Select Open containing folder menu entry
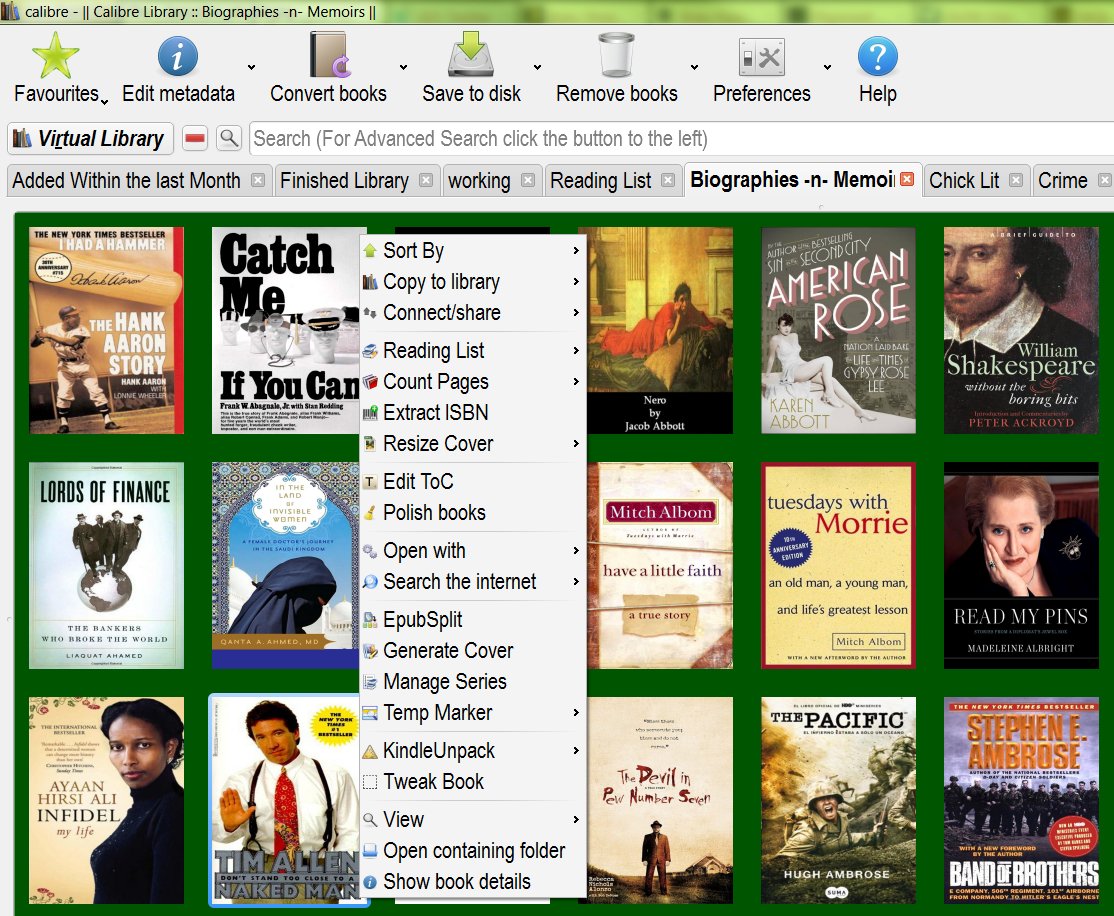This screenshot has height=916, width=1114. [x=474, y=850]
